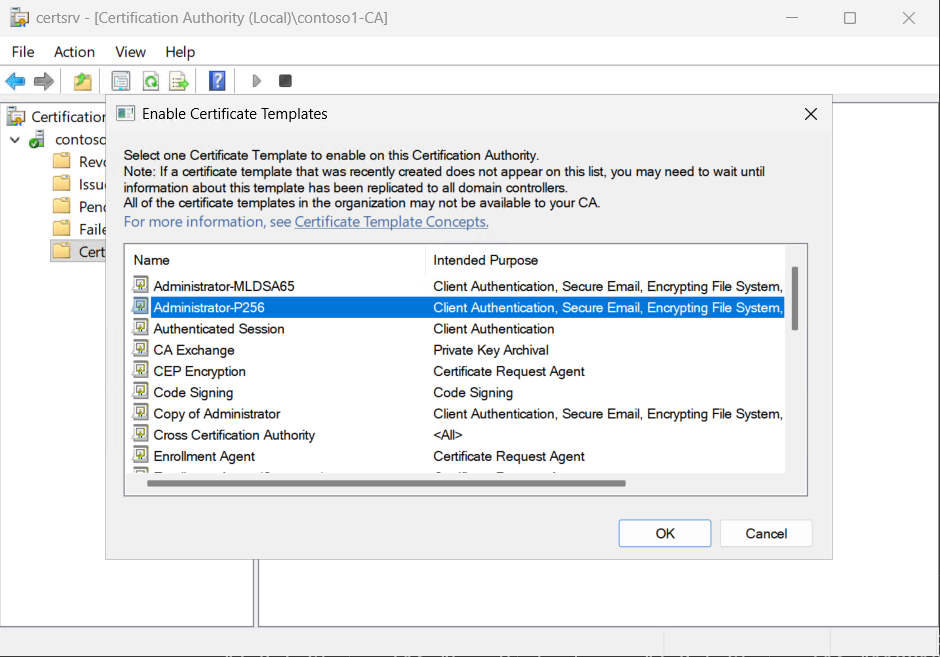Select the Copy of Administrator template
This screenshot has width=940, height=657.
click(216, 414)
